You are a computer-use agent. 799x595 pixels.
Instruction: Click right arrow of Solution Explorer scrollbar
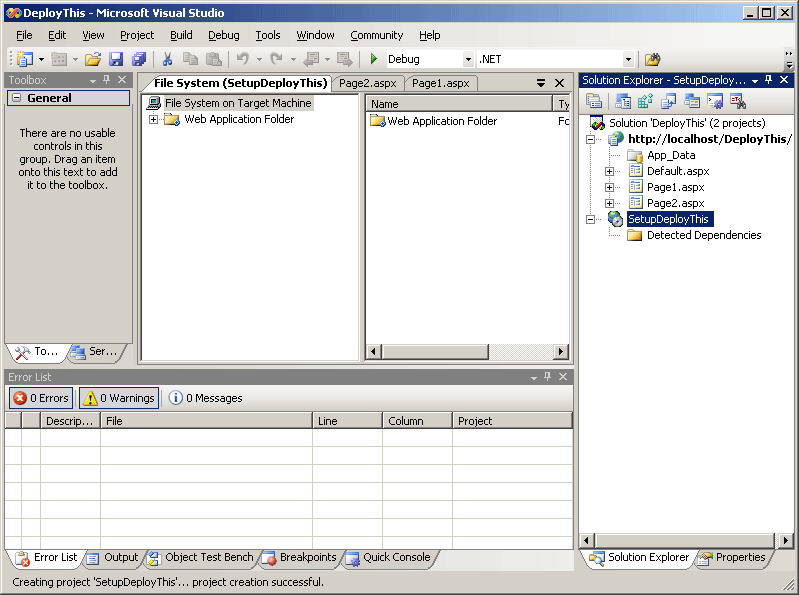(x=785, y=540)
